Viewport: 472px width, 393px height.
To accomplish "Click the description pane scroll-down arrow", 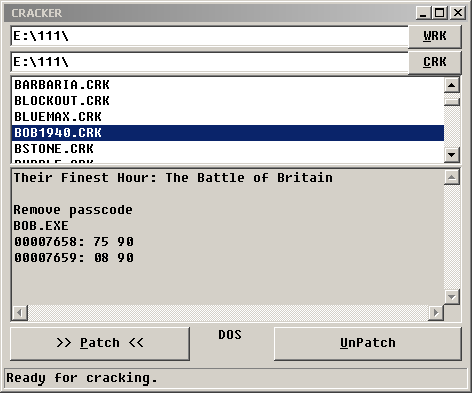I will point(452,297).
